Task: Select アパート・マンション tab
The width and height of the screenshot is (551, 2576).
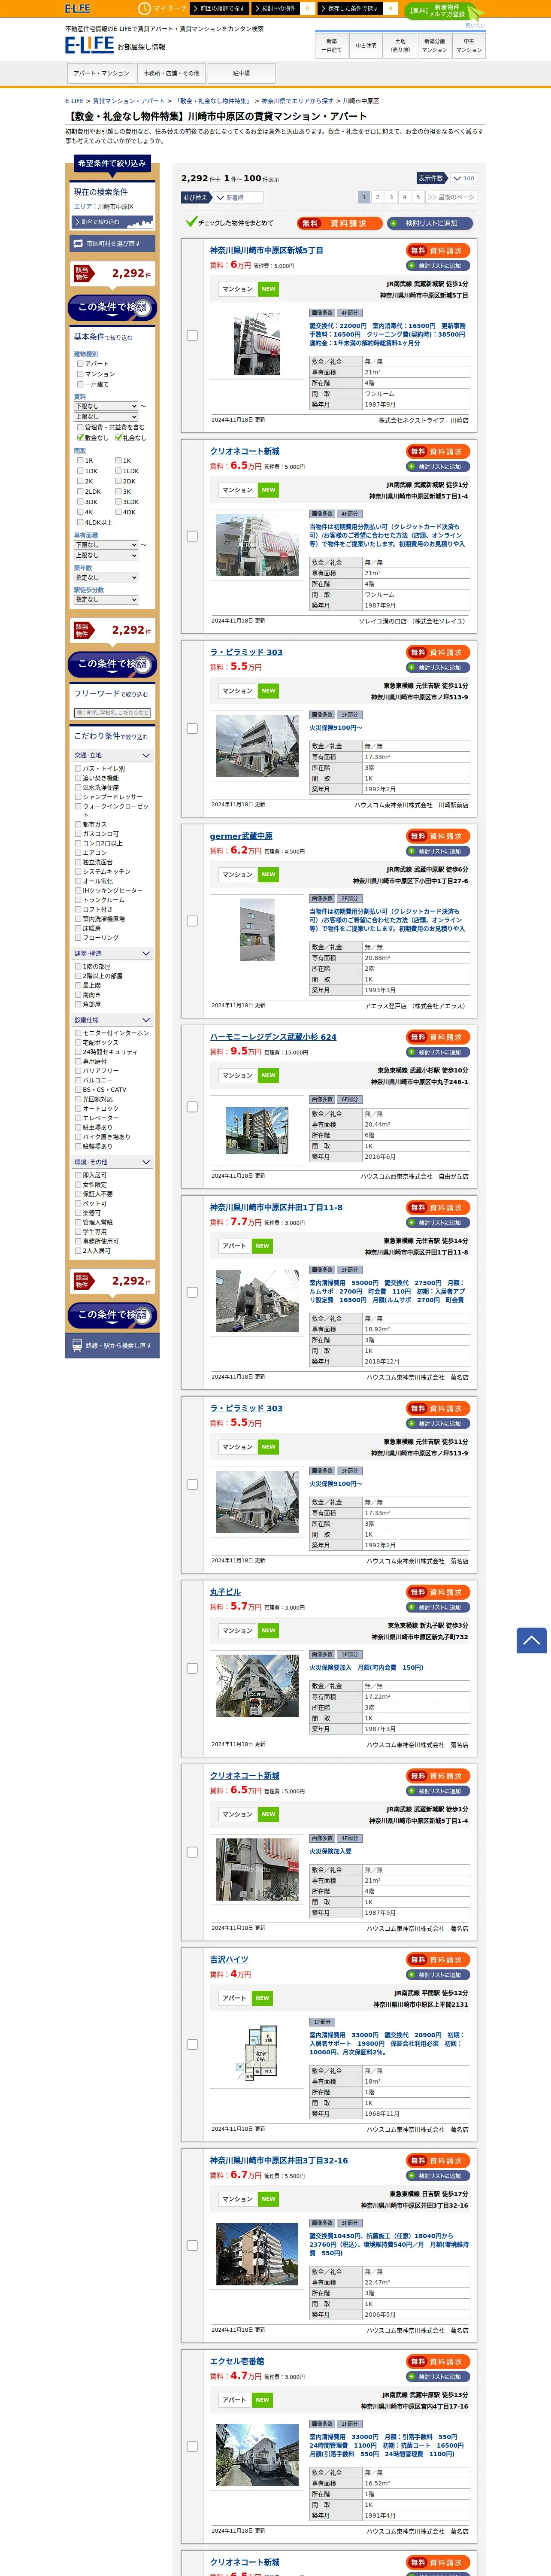Action: click(101, 73)
